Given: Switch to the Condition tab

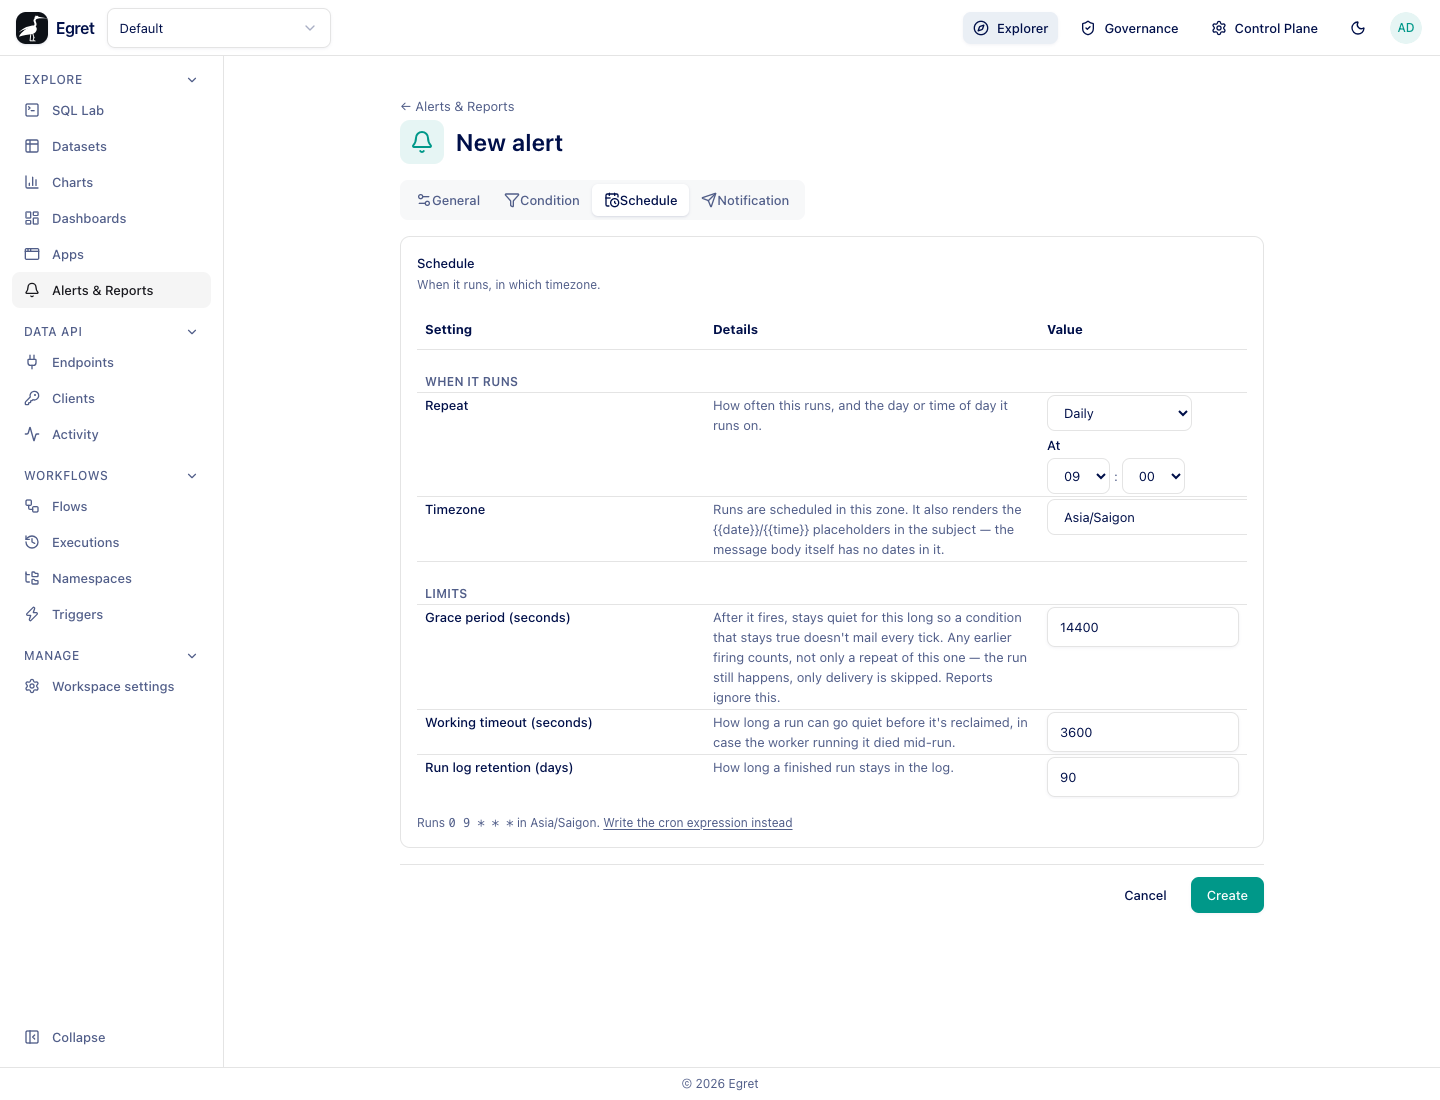Looking at the screenshot, I should tap(542, 200).
